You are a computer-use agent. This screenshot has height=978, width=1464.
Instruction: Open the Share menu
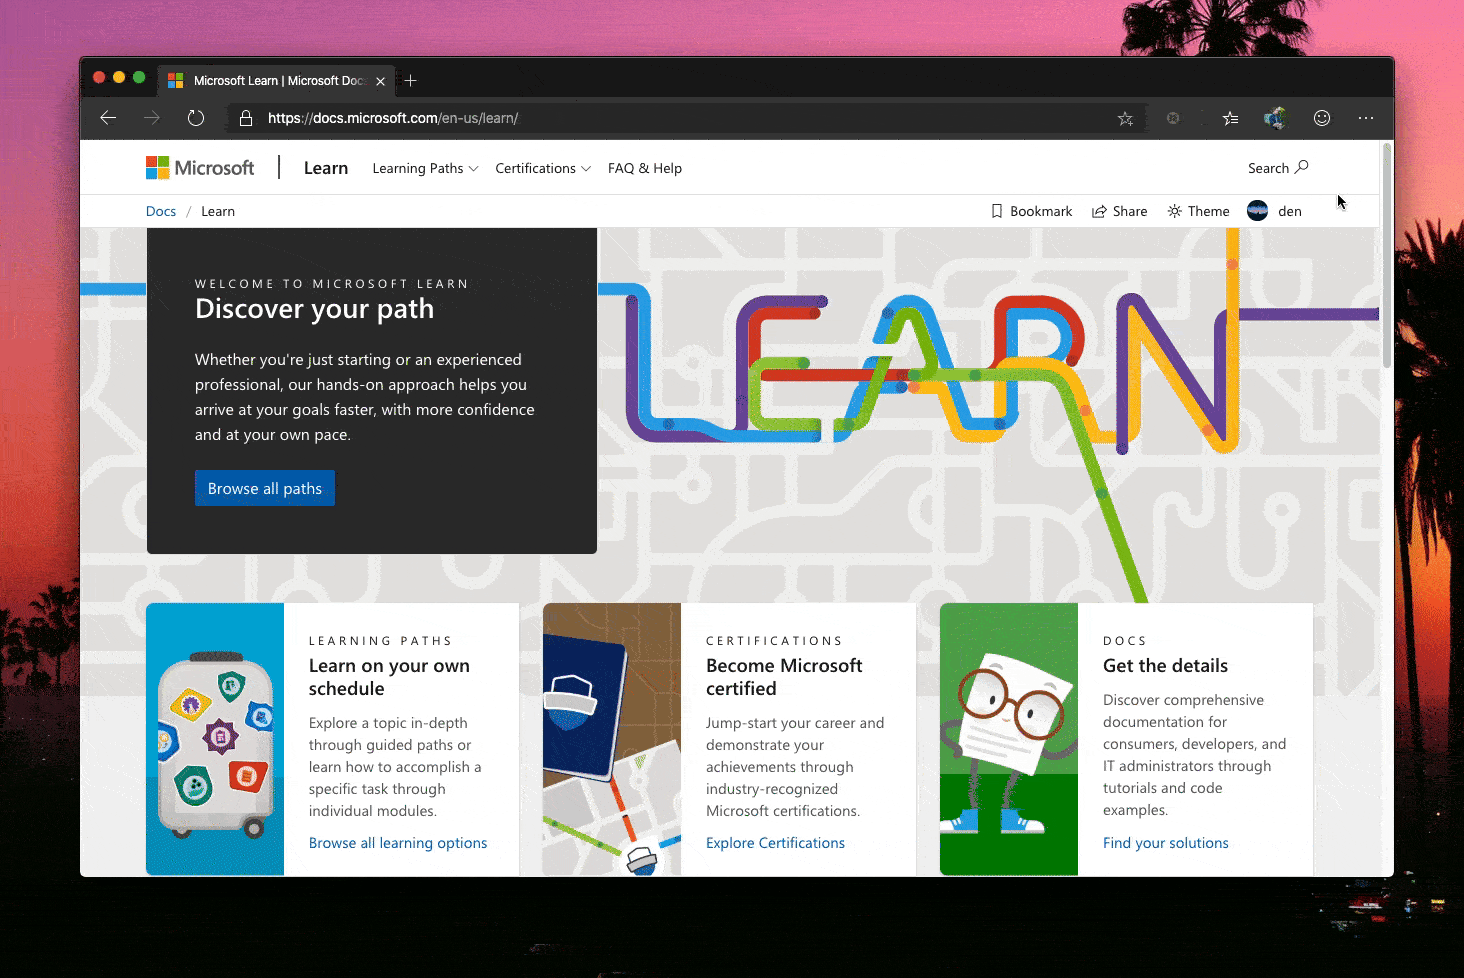1119,211
